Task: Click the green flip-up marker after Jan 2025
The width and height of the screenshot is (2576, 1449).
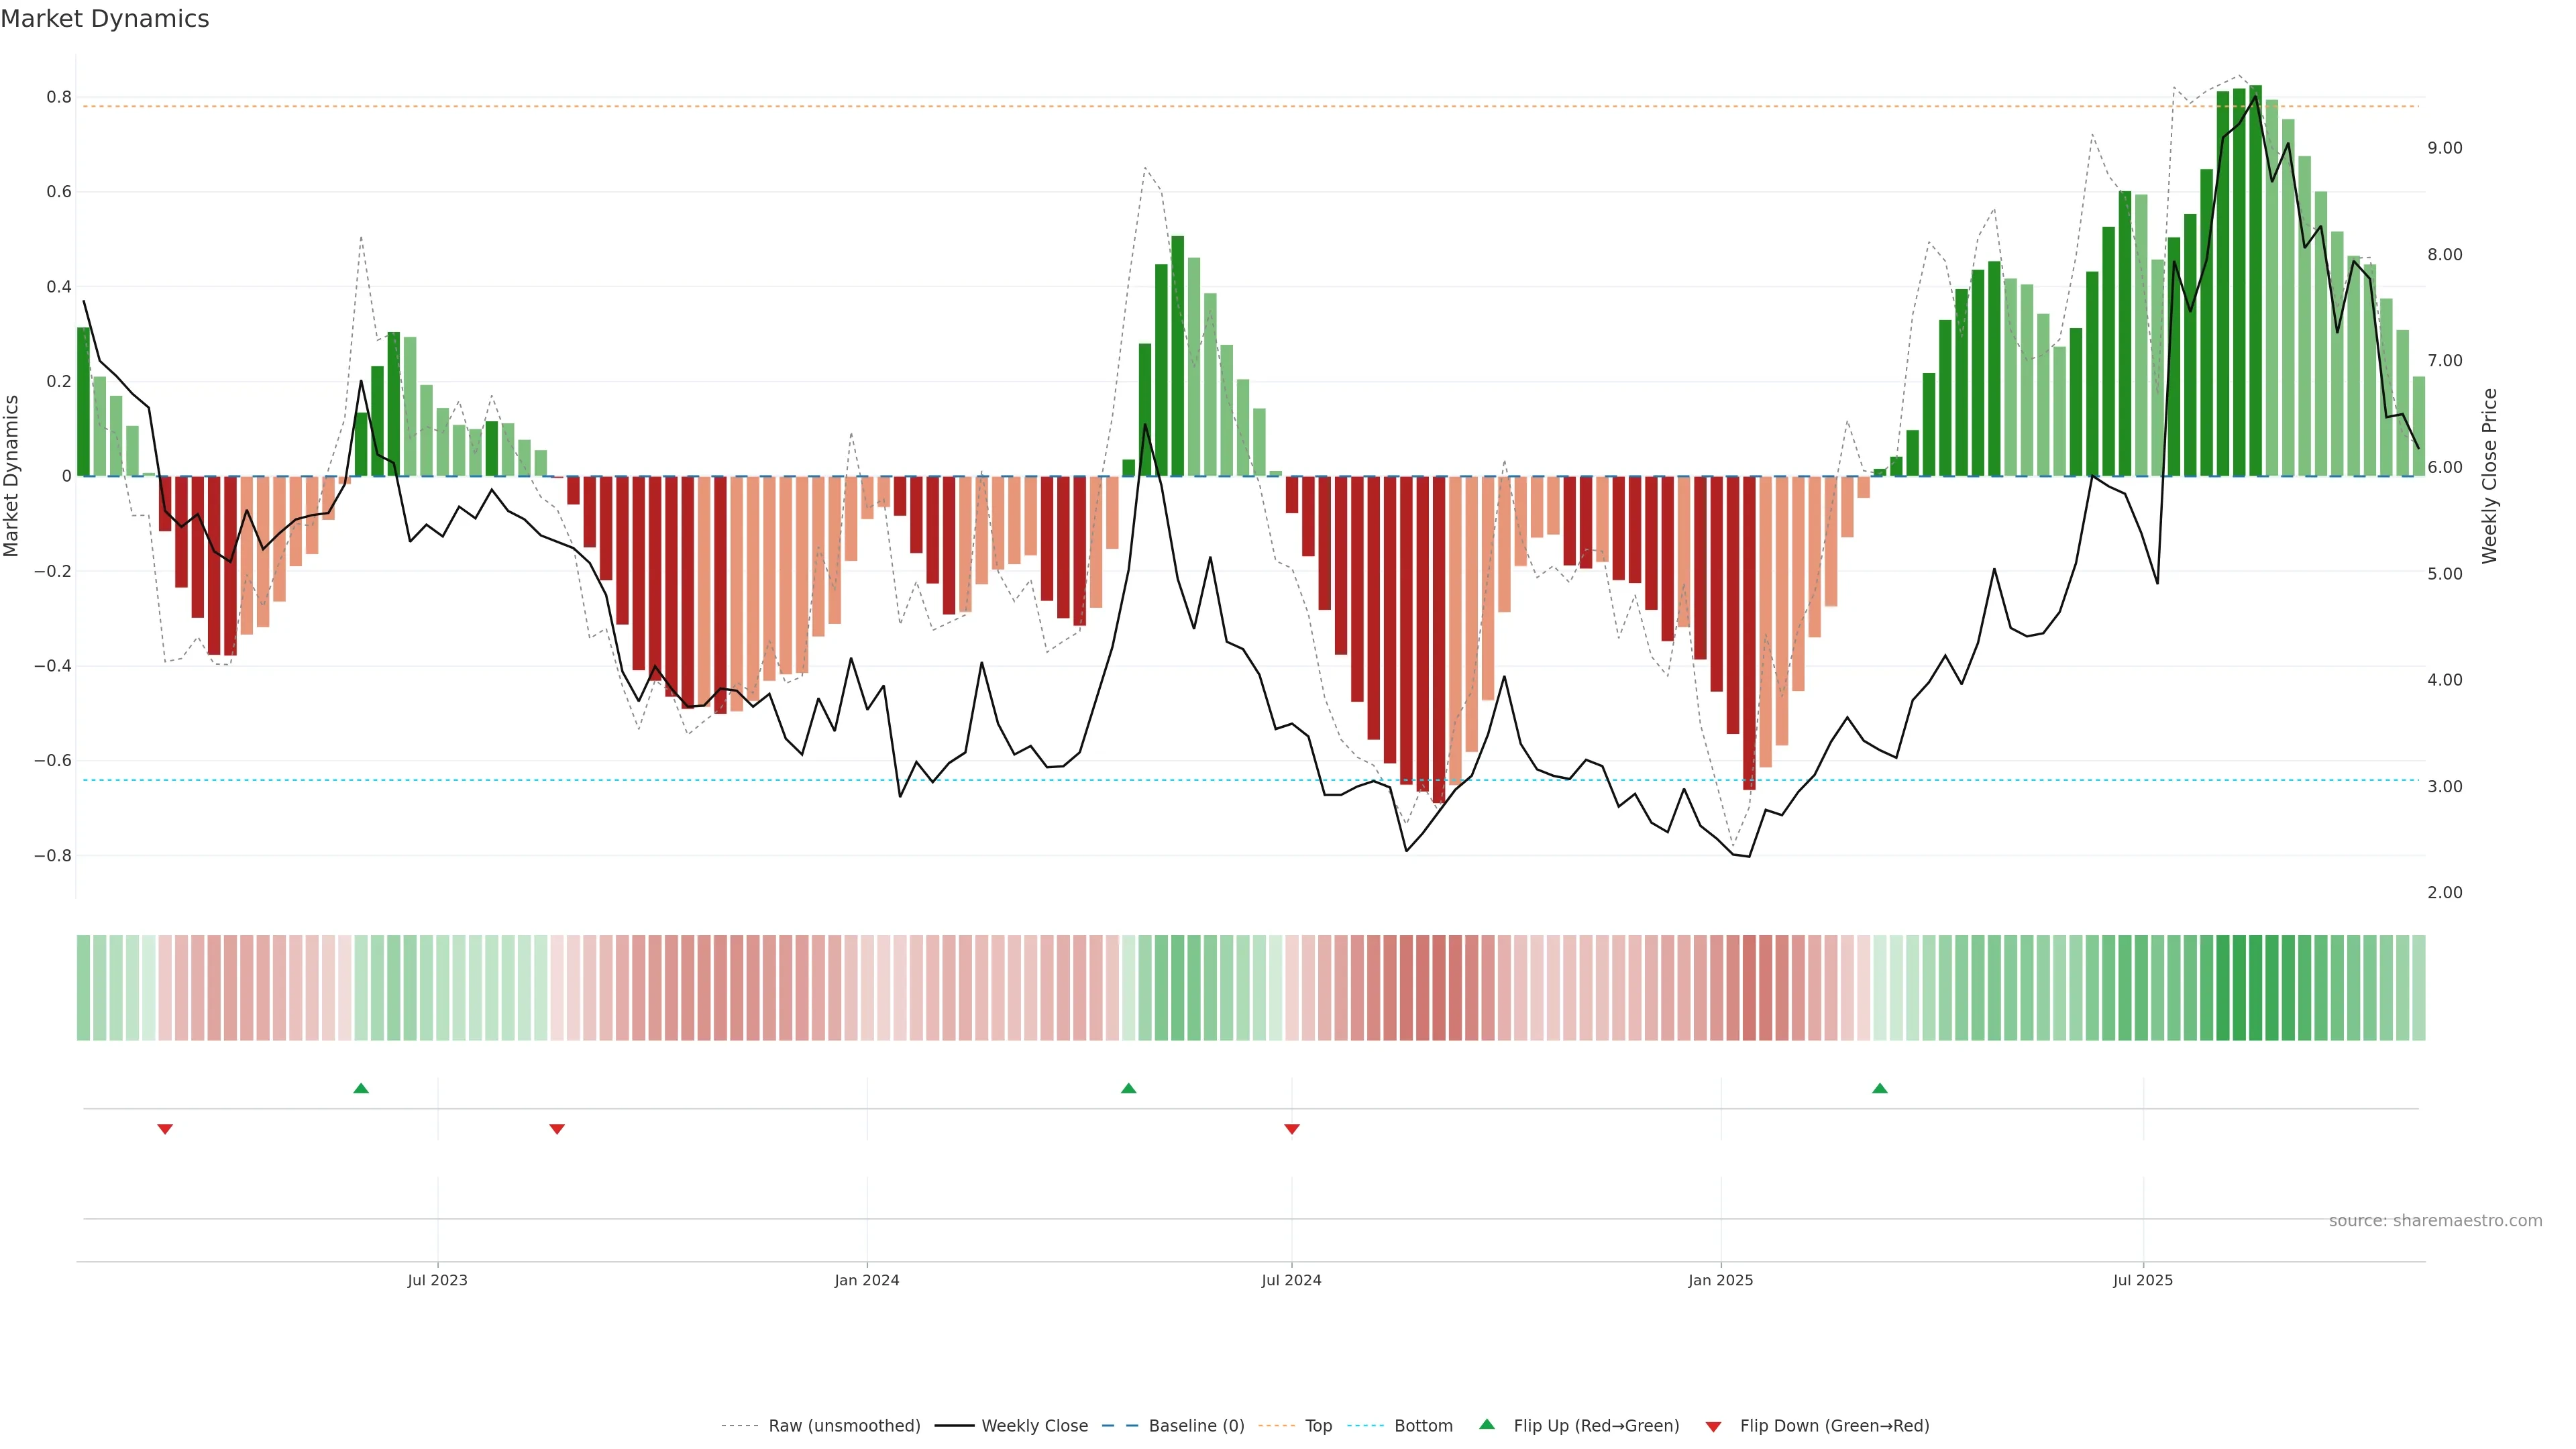Action: point(1879,1088)
